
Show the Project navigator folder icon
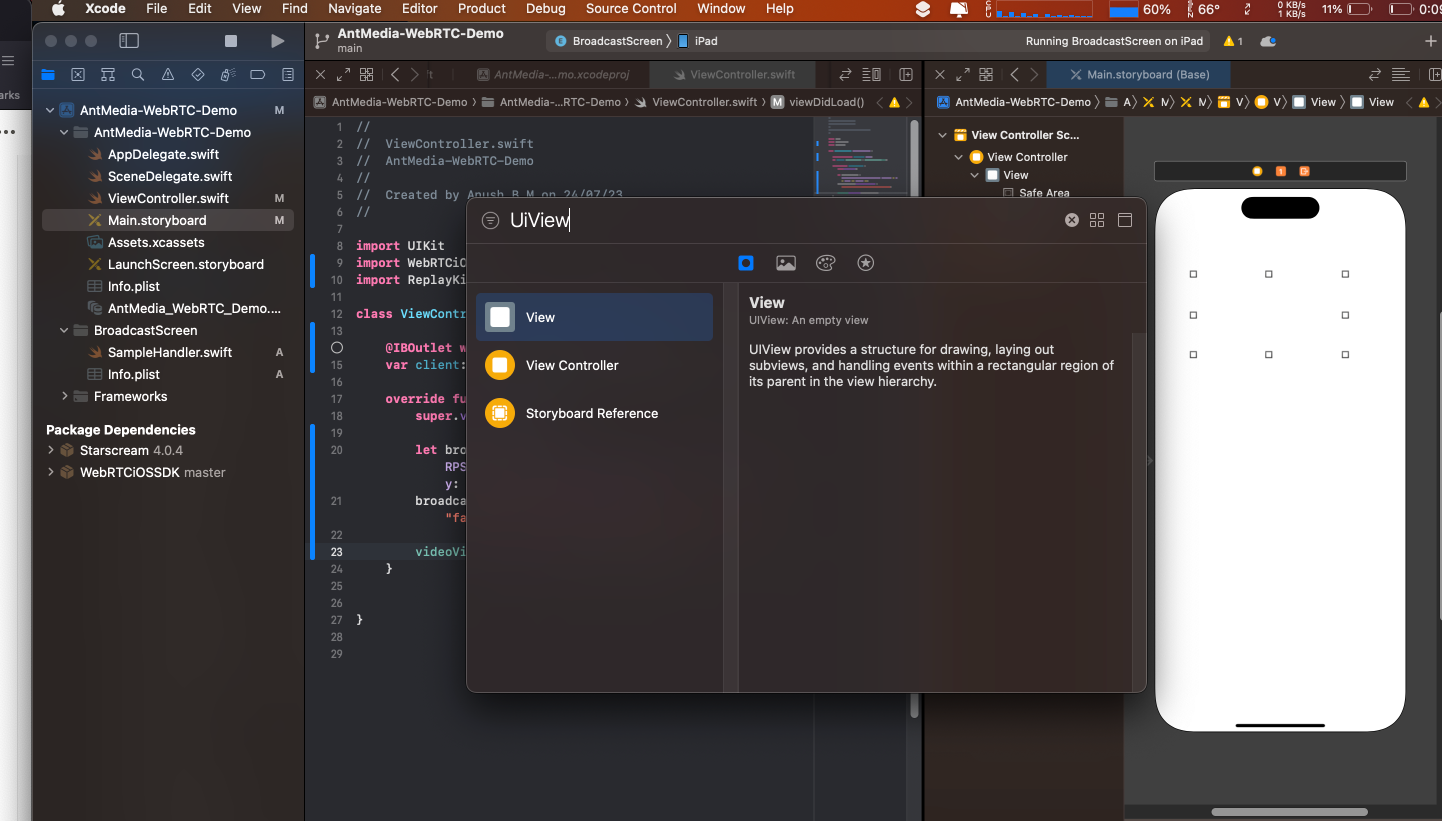coord(47,75)
